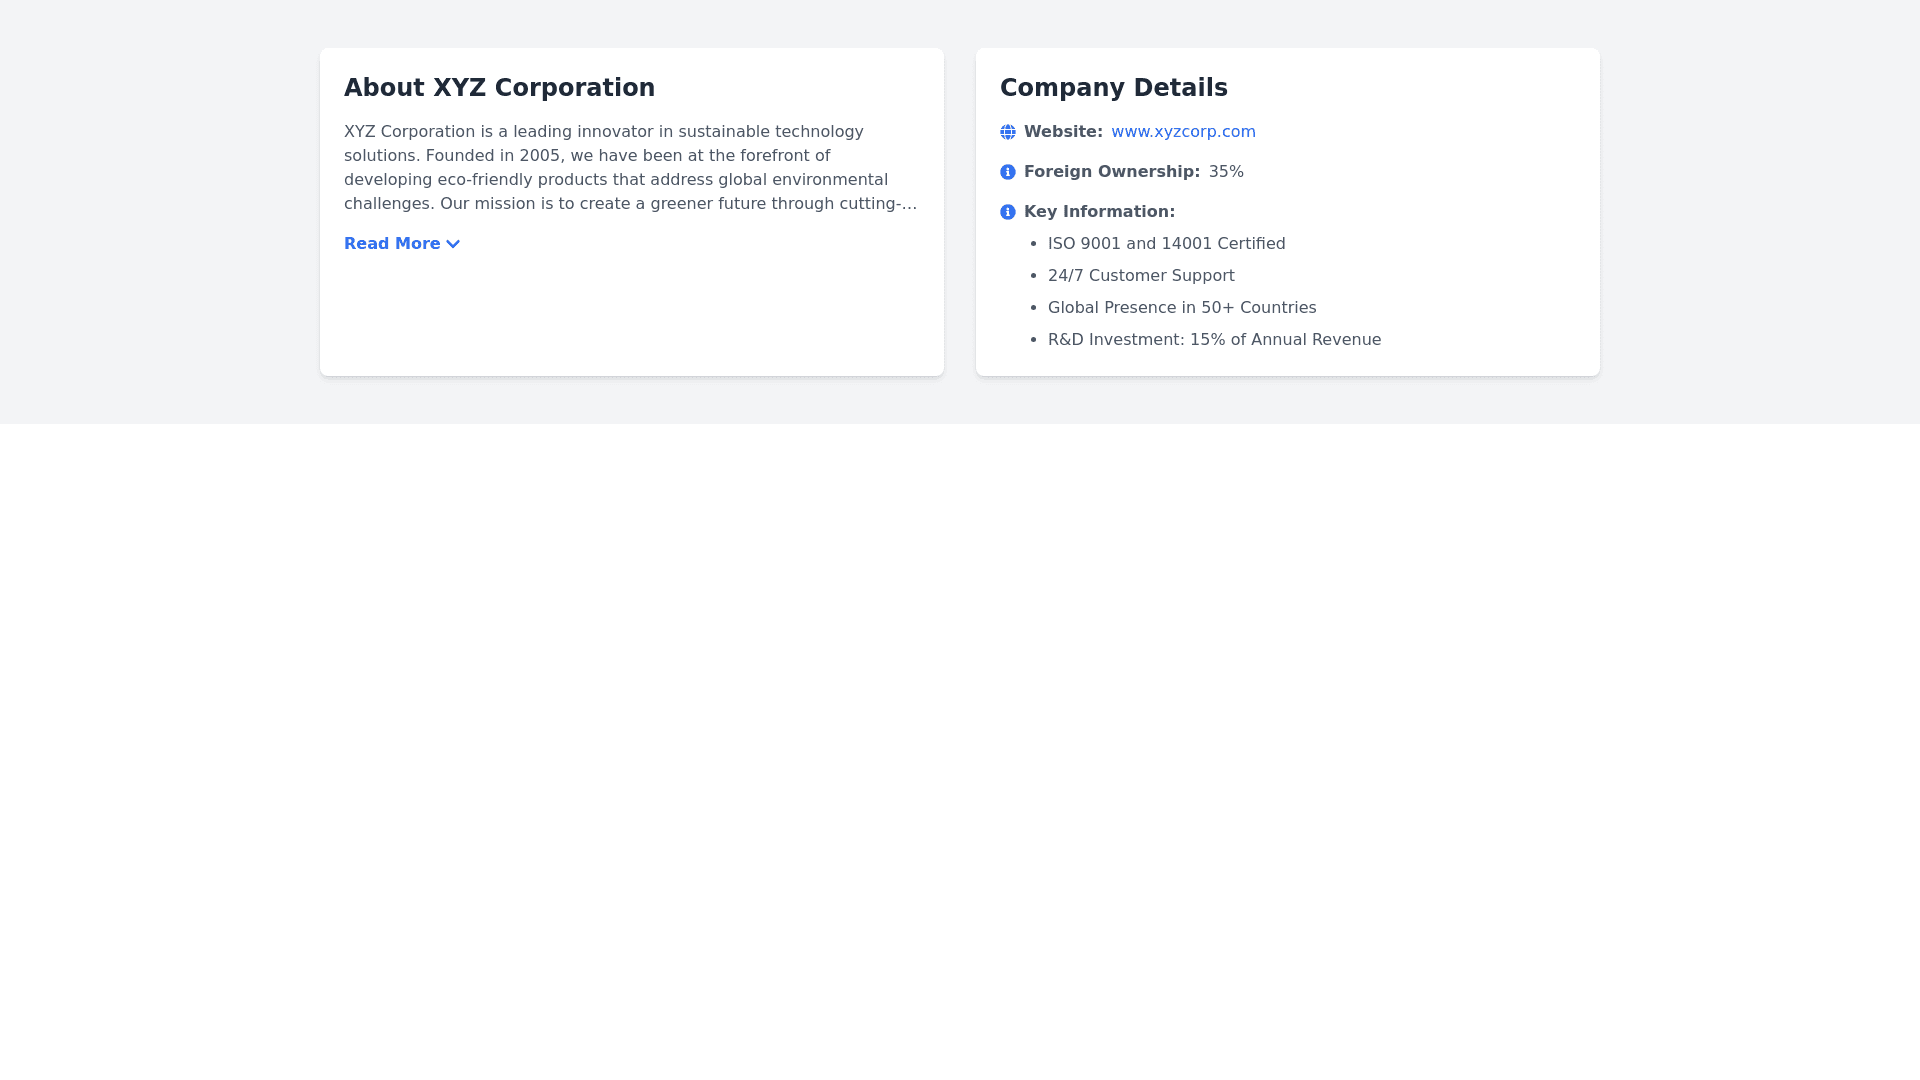Click Global Presence in 50+ Countries item
Viewport: 1920px width, 1080px height.
(1182, 308)
